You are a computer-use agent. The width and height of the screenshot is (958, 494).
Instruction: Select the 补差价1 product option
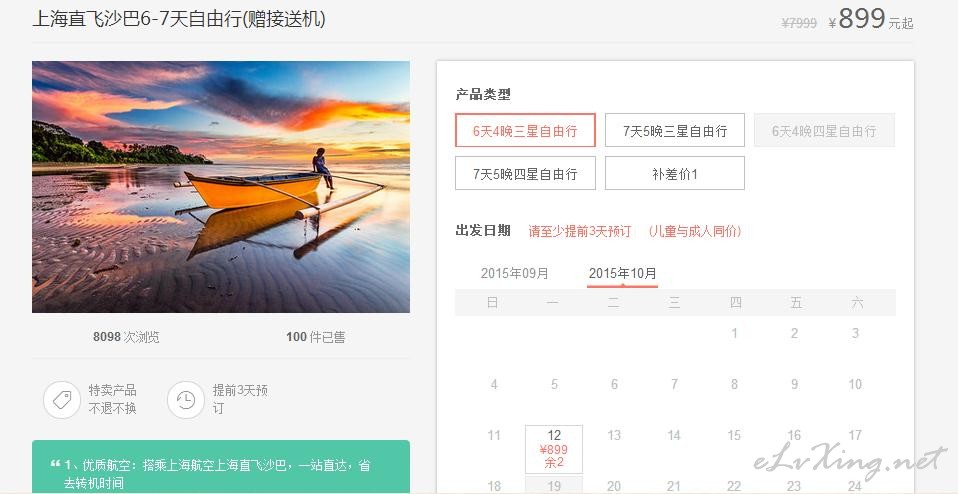[675, 173]
